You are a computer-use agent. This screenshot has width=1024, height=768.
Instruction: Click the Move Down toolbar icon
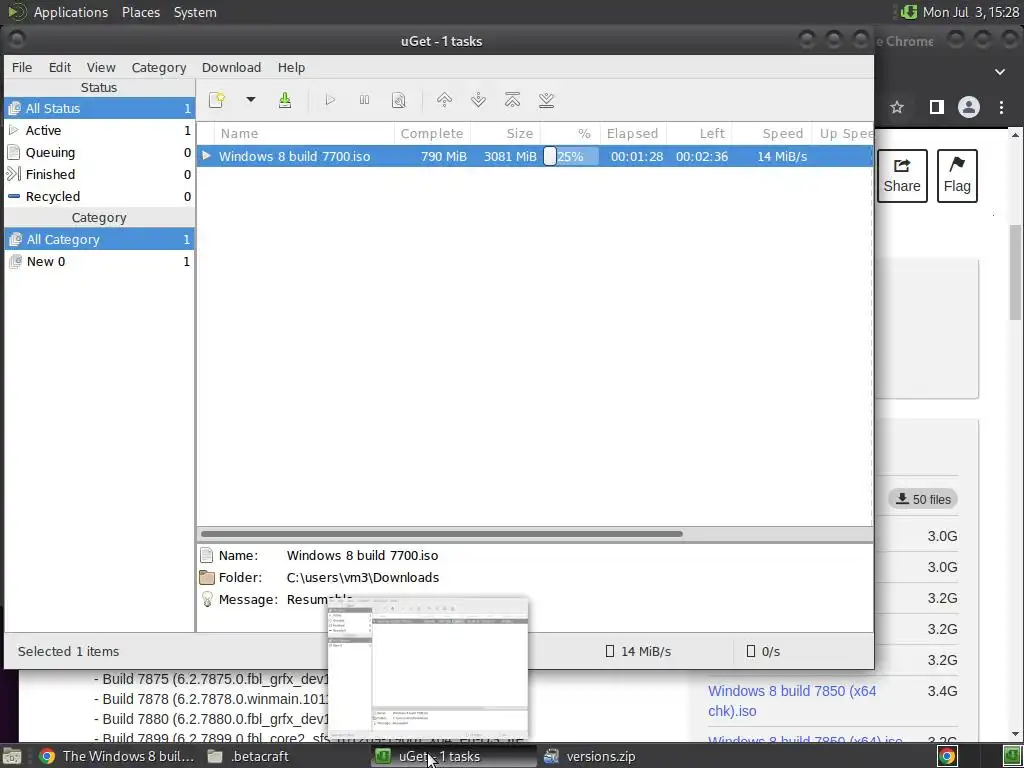tap(478, 100)
